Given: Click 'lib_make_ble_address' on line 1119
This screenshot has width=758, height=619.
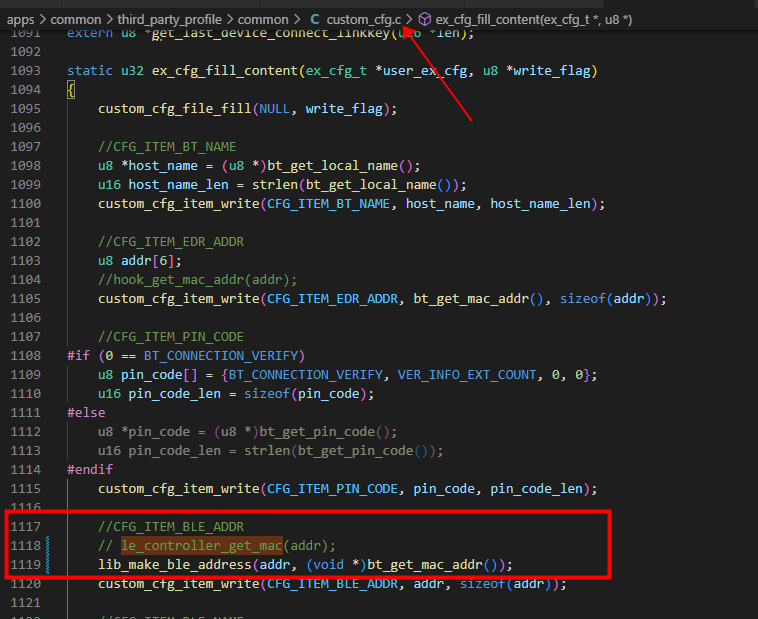Looking at the screenshot, I should coord(175,565).
